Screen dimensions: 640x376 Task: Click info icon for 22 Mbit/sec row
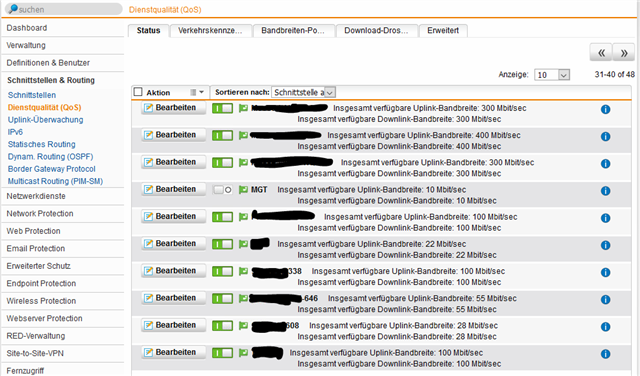605,245
